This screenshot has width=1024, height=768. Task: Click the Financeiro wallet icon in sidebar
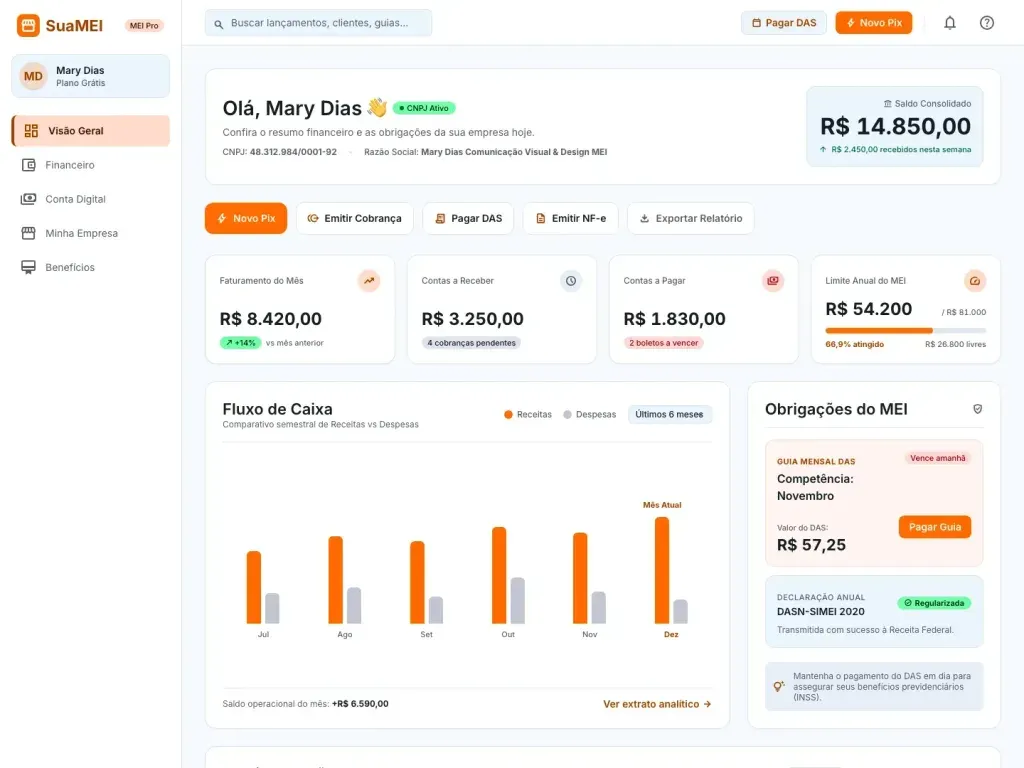(x=29, y=165)
